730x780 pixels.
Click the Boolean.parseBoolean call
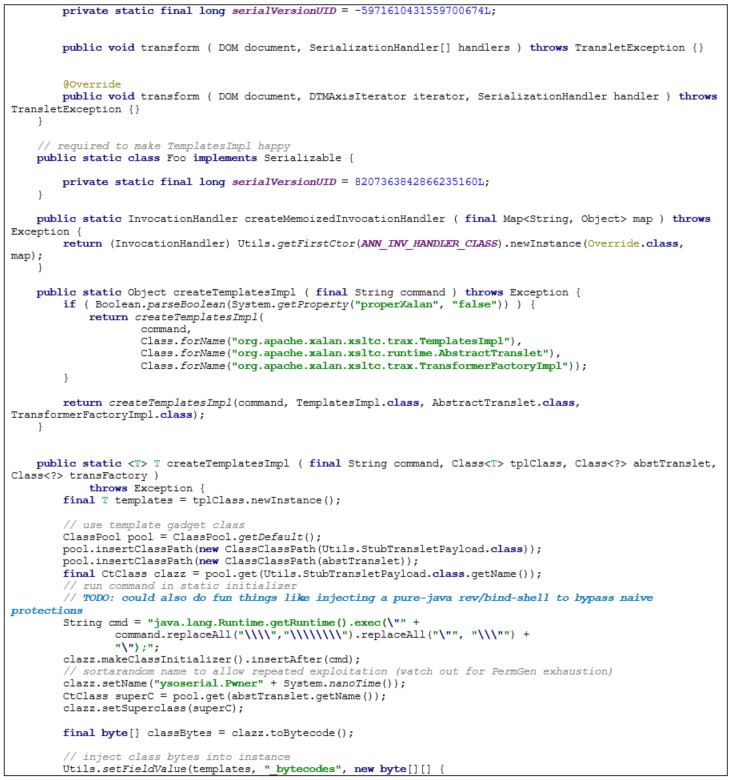[x=160, y=304]
